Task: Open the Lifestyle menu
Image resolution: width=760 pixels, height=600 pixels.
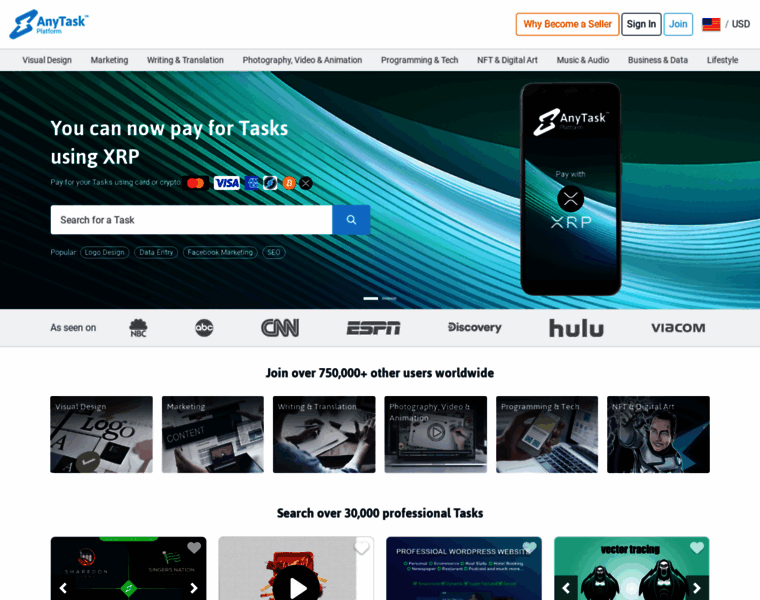Action: pyautogui.click(x=722, y=60)
